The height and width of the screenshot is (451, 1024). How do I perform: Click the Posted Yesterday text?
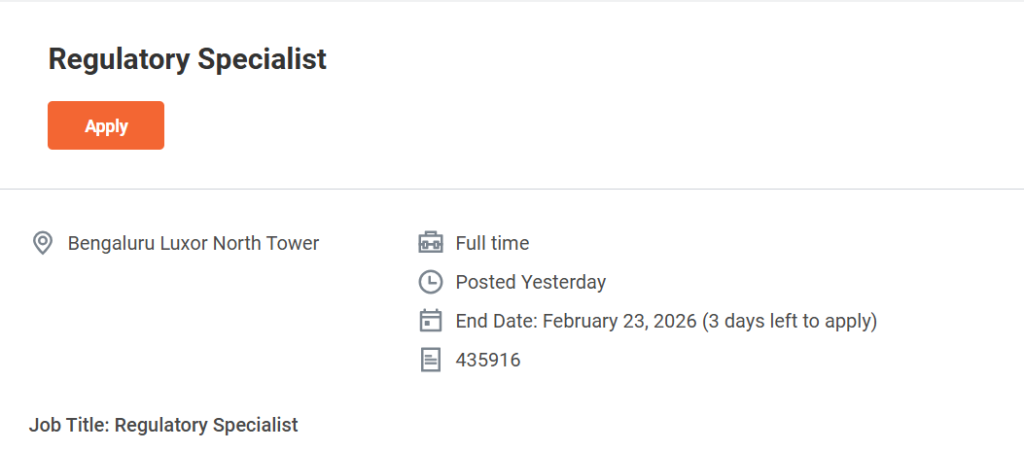(530, 282)
